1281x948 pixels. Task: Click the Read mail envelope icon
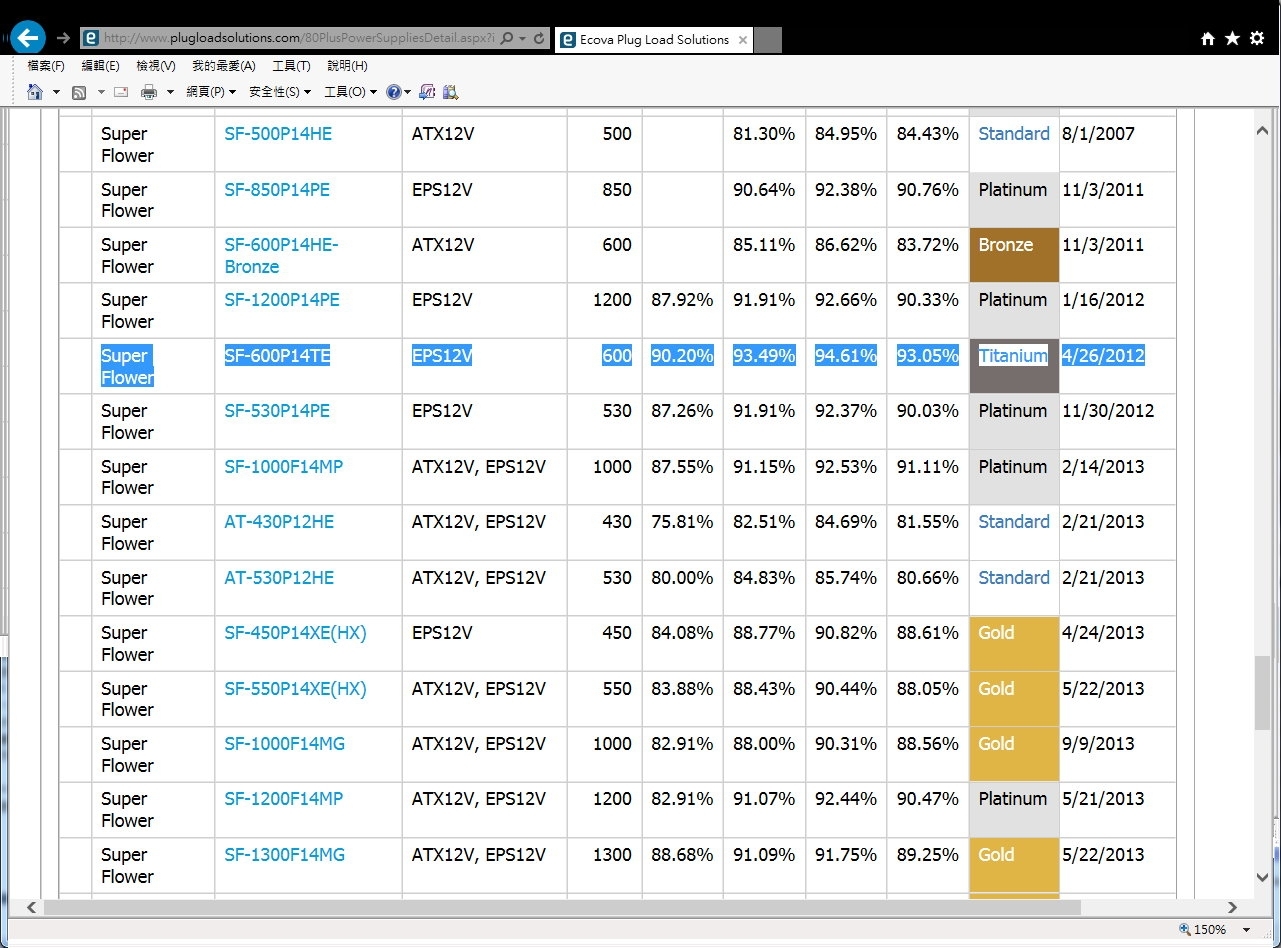(x=121, y=92)
